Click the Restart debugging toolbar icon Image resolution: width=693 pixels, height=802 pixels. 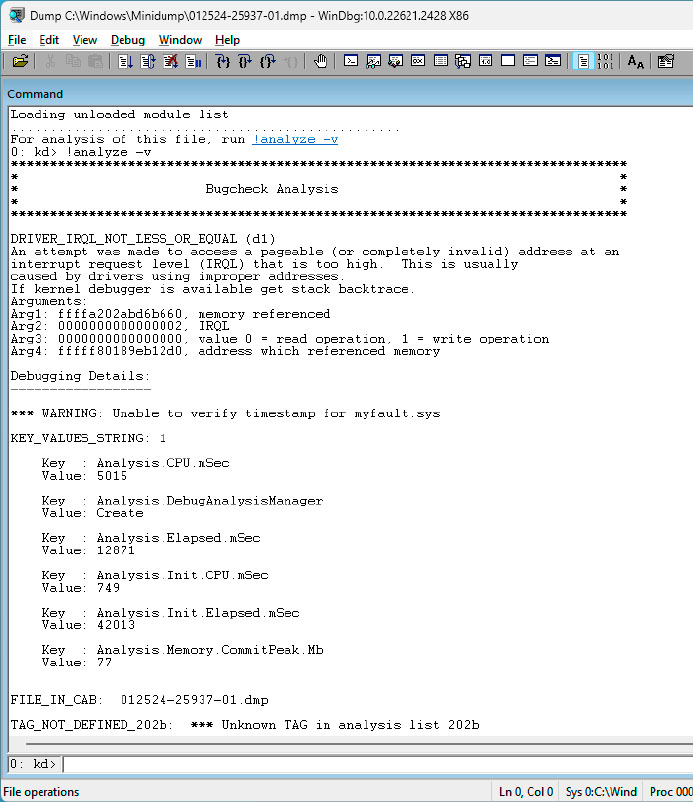click(148, 61)
